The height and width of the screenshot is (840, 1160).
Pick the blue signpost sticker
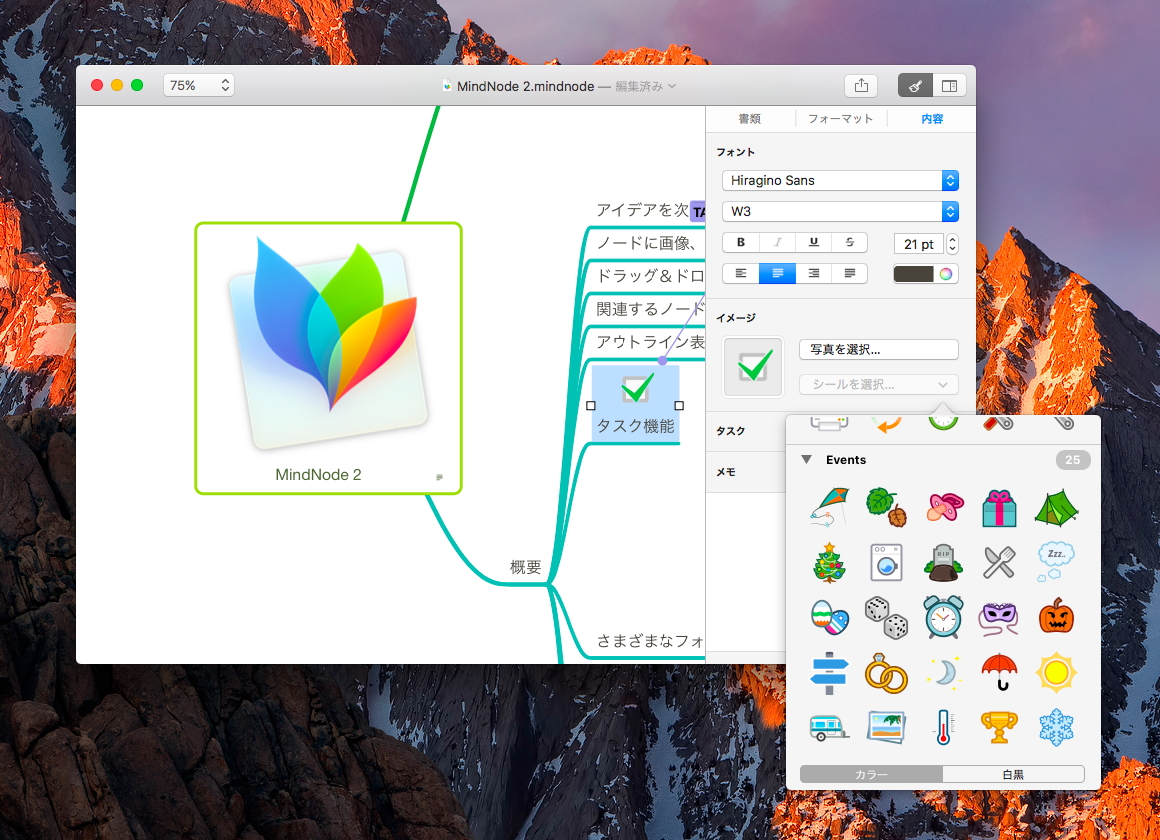(829, 673)
